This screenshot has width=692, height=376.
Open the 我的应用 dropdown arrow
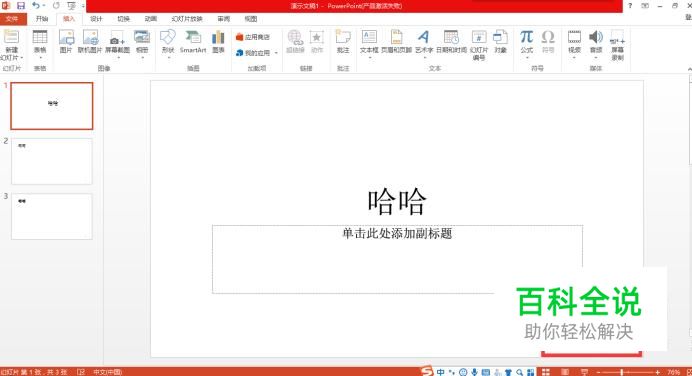276,53
